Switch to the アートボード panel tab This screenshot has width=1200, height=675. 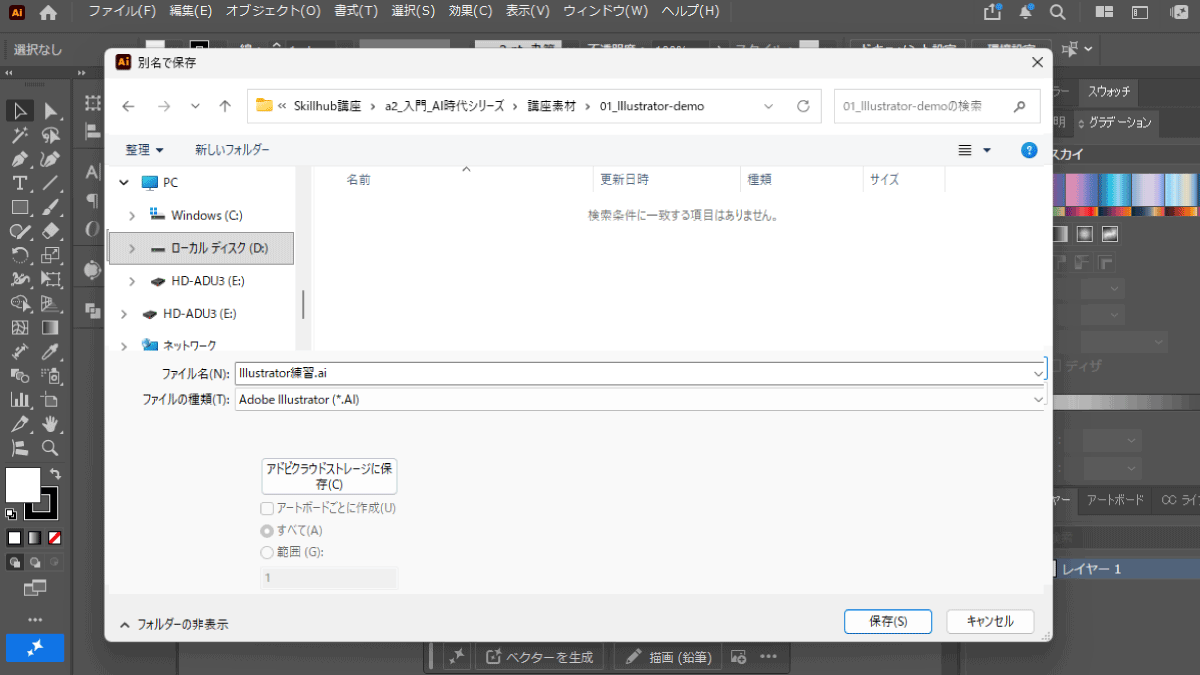(x=1115, y=500)
